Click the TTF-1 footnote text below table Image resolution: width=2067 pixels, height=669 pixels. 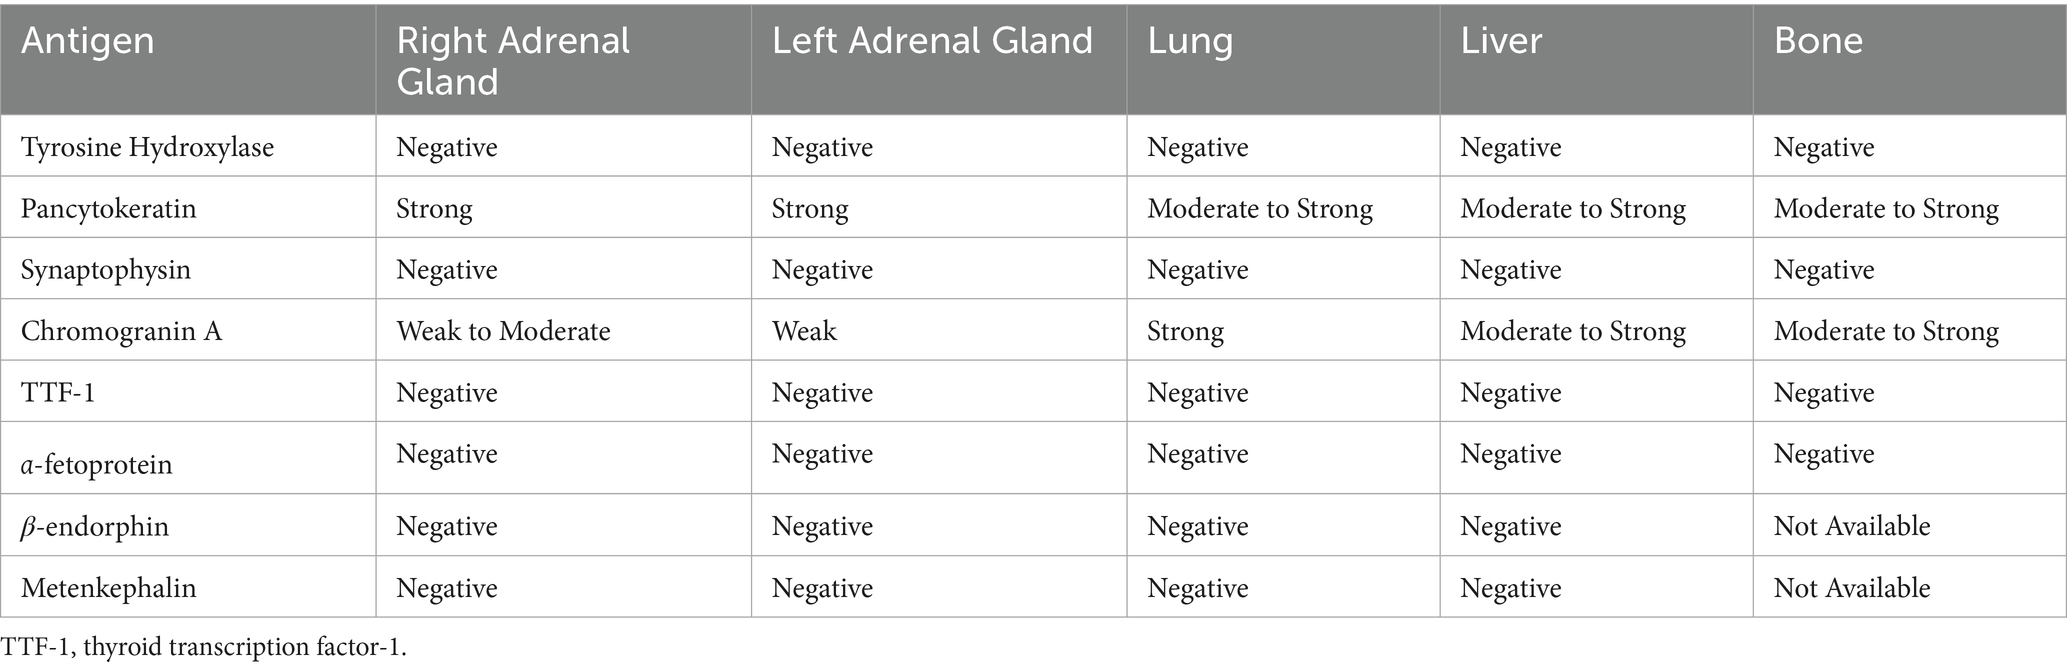tap(204, 647)
